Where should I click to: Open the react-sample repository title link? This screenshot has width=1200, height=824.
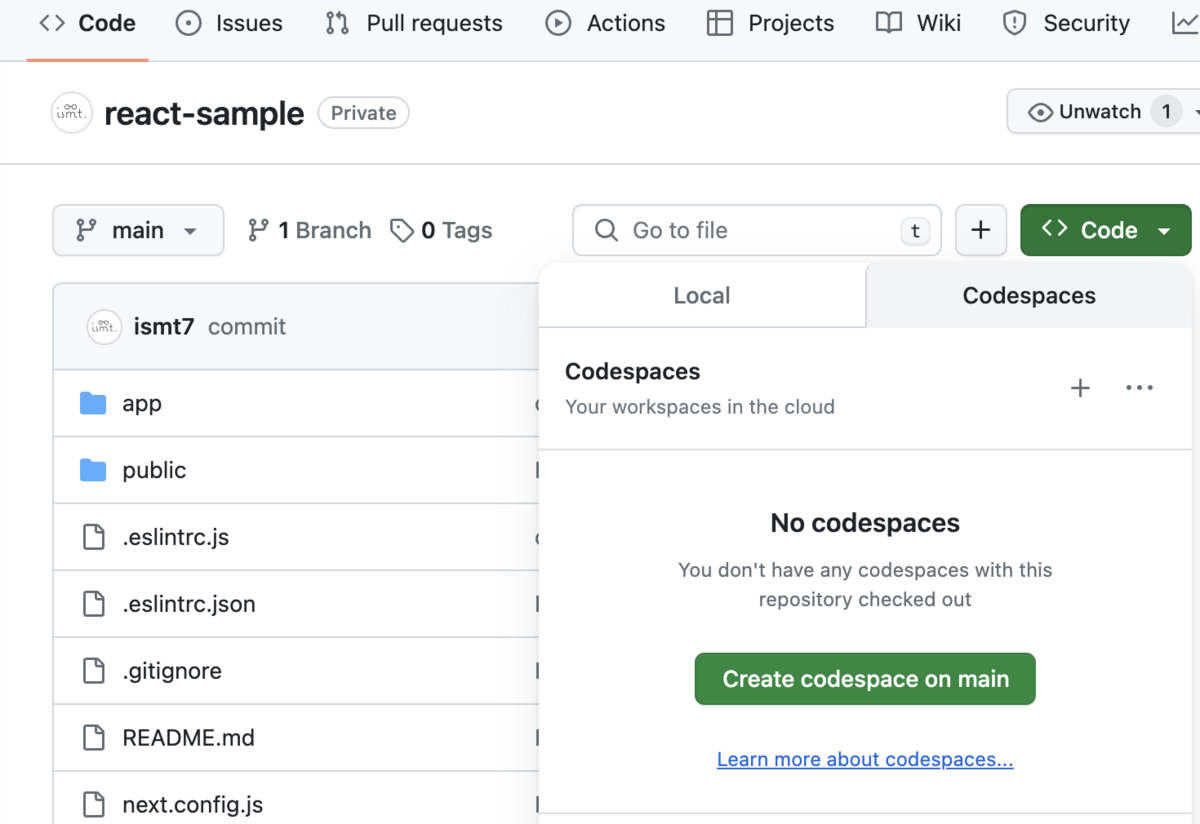[x=204, y=113]
